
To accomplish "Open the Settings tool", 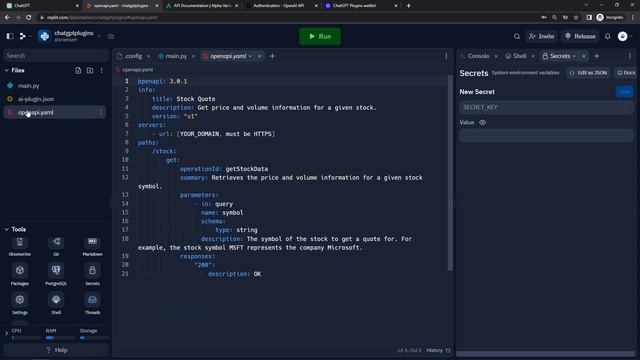I will click(x=20, y=304).
